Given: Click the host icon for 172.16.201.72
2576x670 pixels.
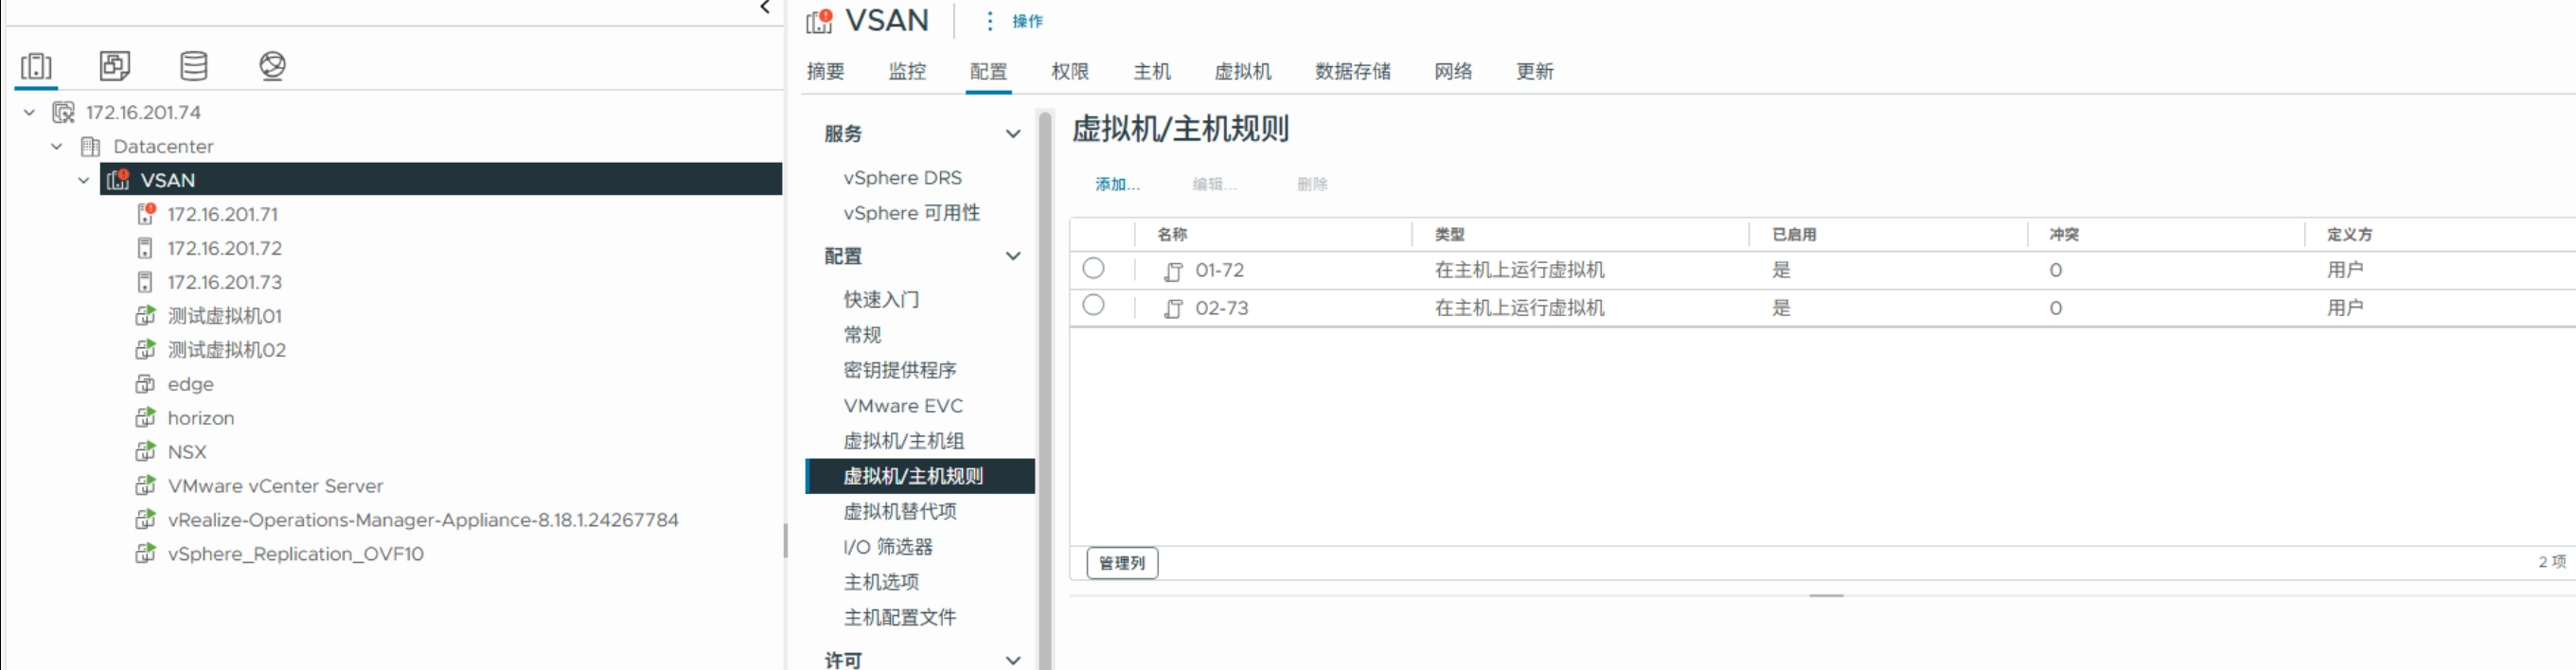Looking at the screenshot, I should (x=145, y=248).
